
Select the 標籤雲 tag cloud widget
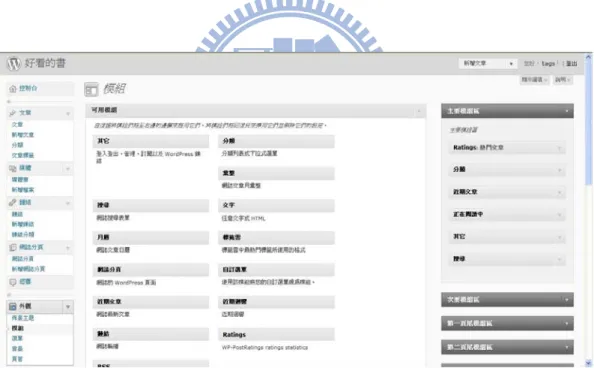click(x=276, y=238)
